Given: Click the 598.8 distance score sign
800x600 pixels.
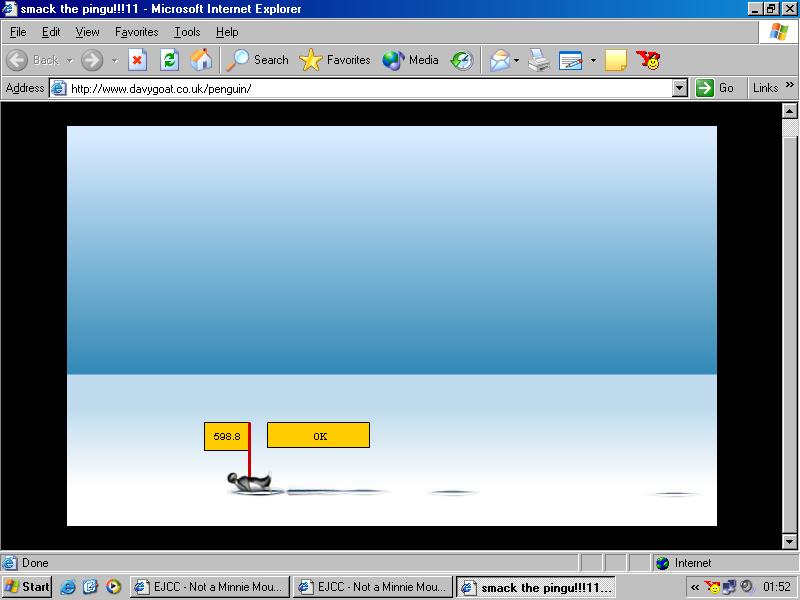Looking at the screenshot, I should 227,436.
